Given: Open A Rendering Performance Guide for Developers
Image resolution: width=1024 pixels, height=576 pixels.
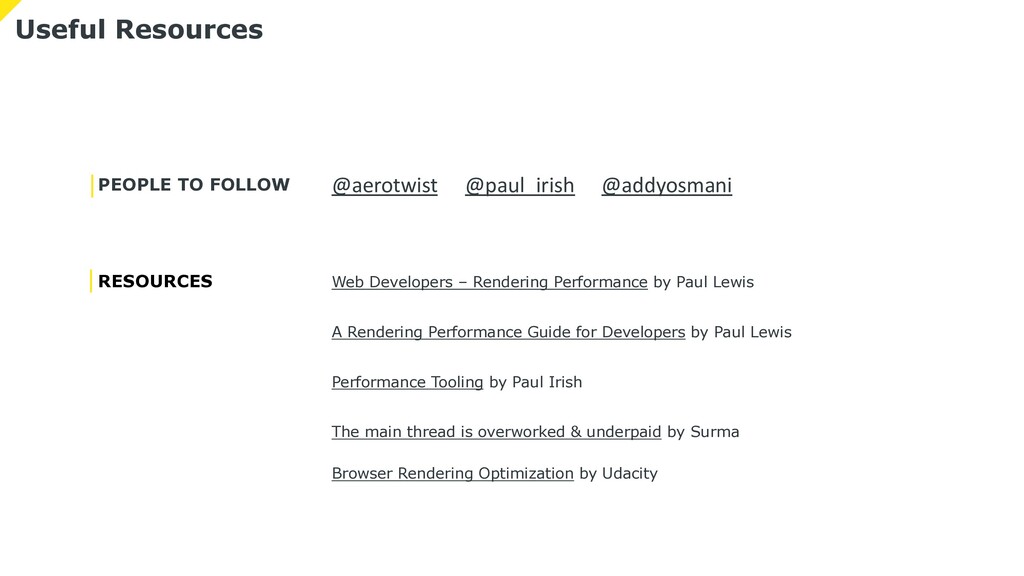Looking at the screenshot, I should coord(509,332).
